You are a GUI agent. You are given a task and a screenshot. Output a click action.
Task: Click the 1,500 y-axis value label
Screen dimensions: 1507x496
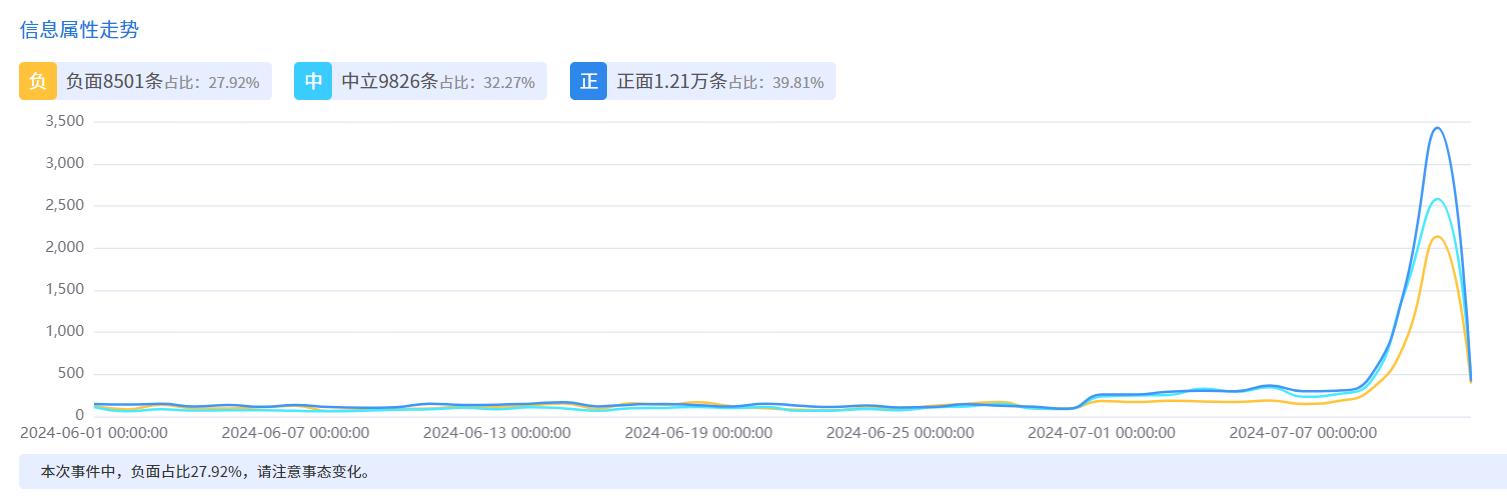click(x=64, y=289)
